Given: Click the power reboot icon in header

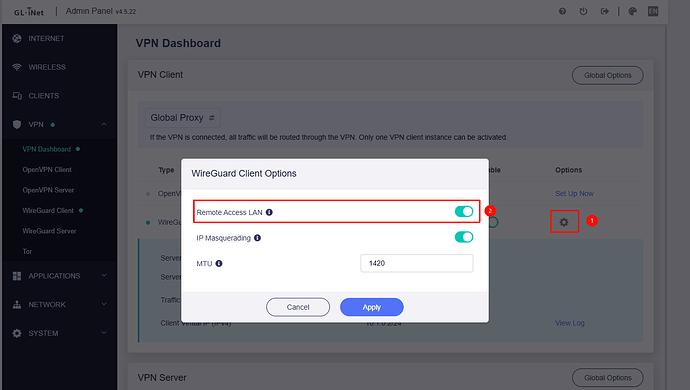Looking at the screenshot, I should (x=583, y=11).
